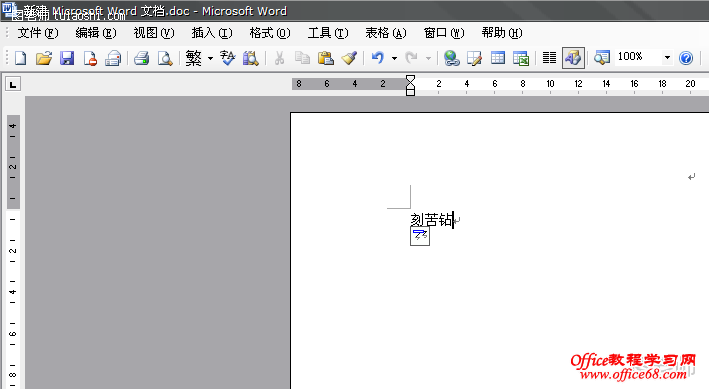Open the Undo history dropdown arrow

click(394, 58)
